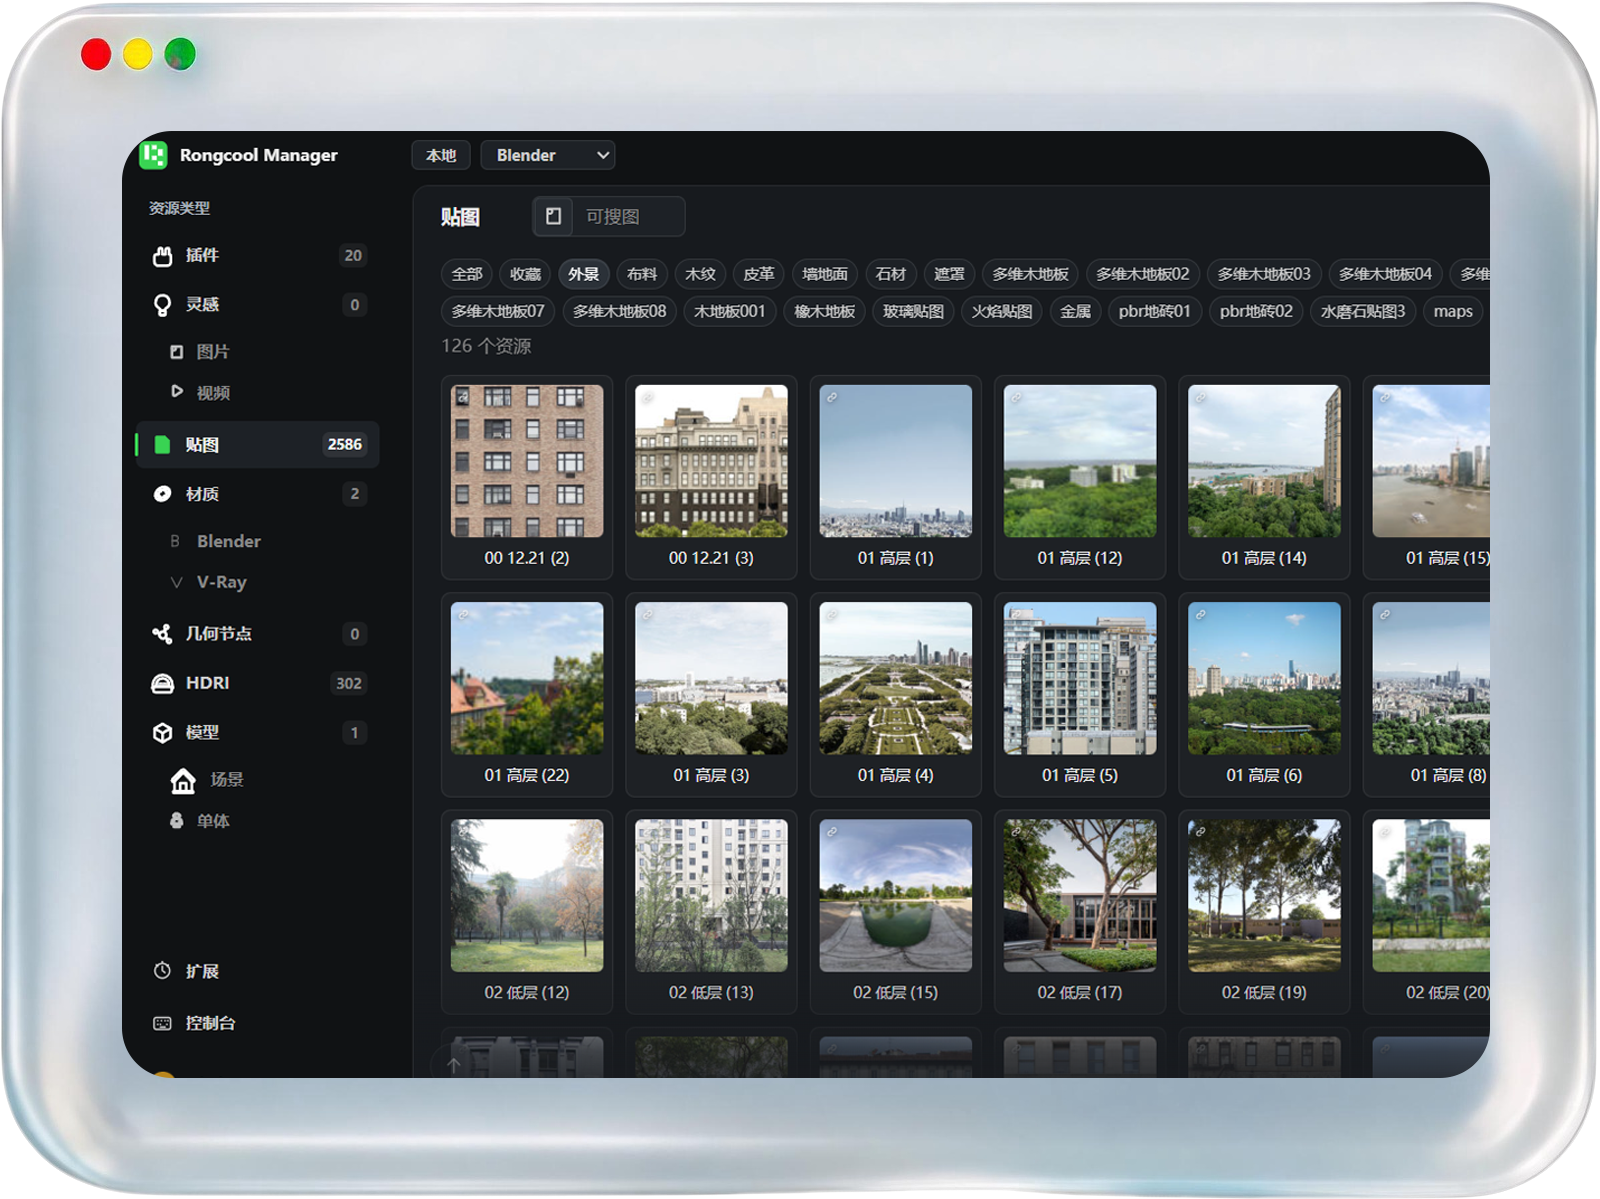Open the 02 低层 (17) thumbnail
The image size is (1600, 1199).
click(1080, 895)
